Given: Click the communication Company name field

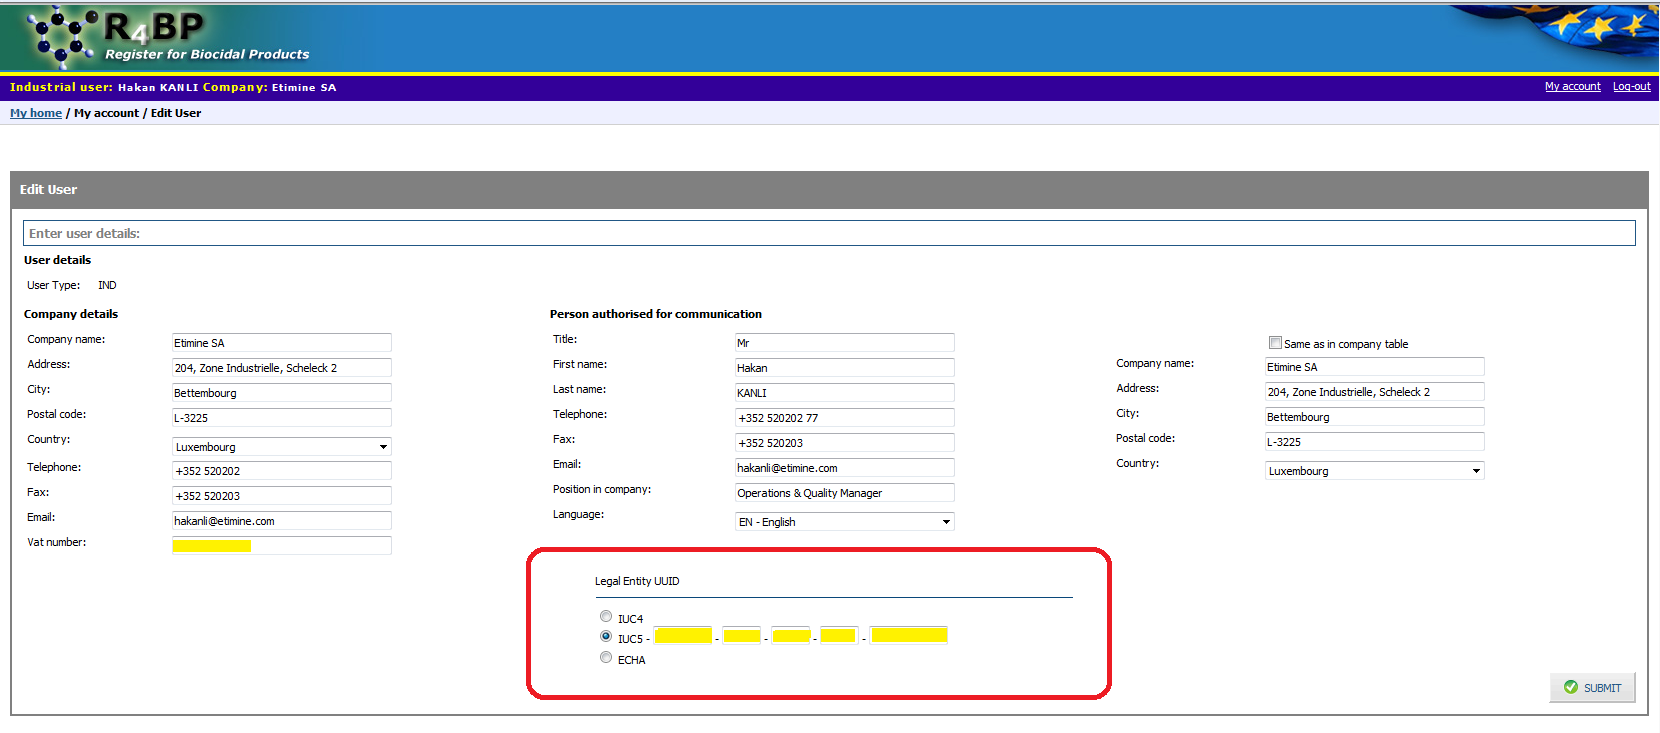Looking at the screenshot, I should tap(1375, 367).
